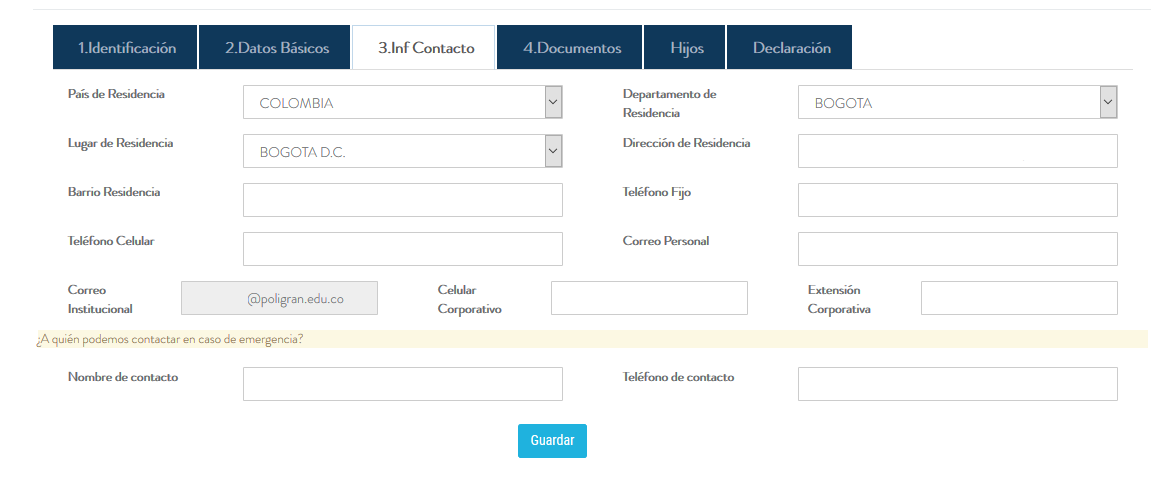Switch to the Declaración tab
This screenshot has width=1151, height=485.
click(x=790, y=48)
